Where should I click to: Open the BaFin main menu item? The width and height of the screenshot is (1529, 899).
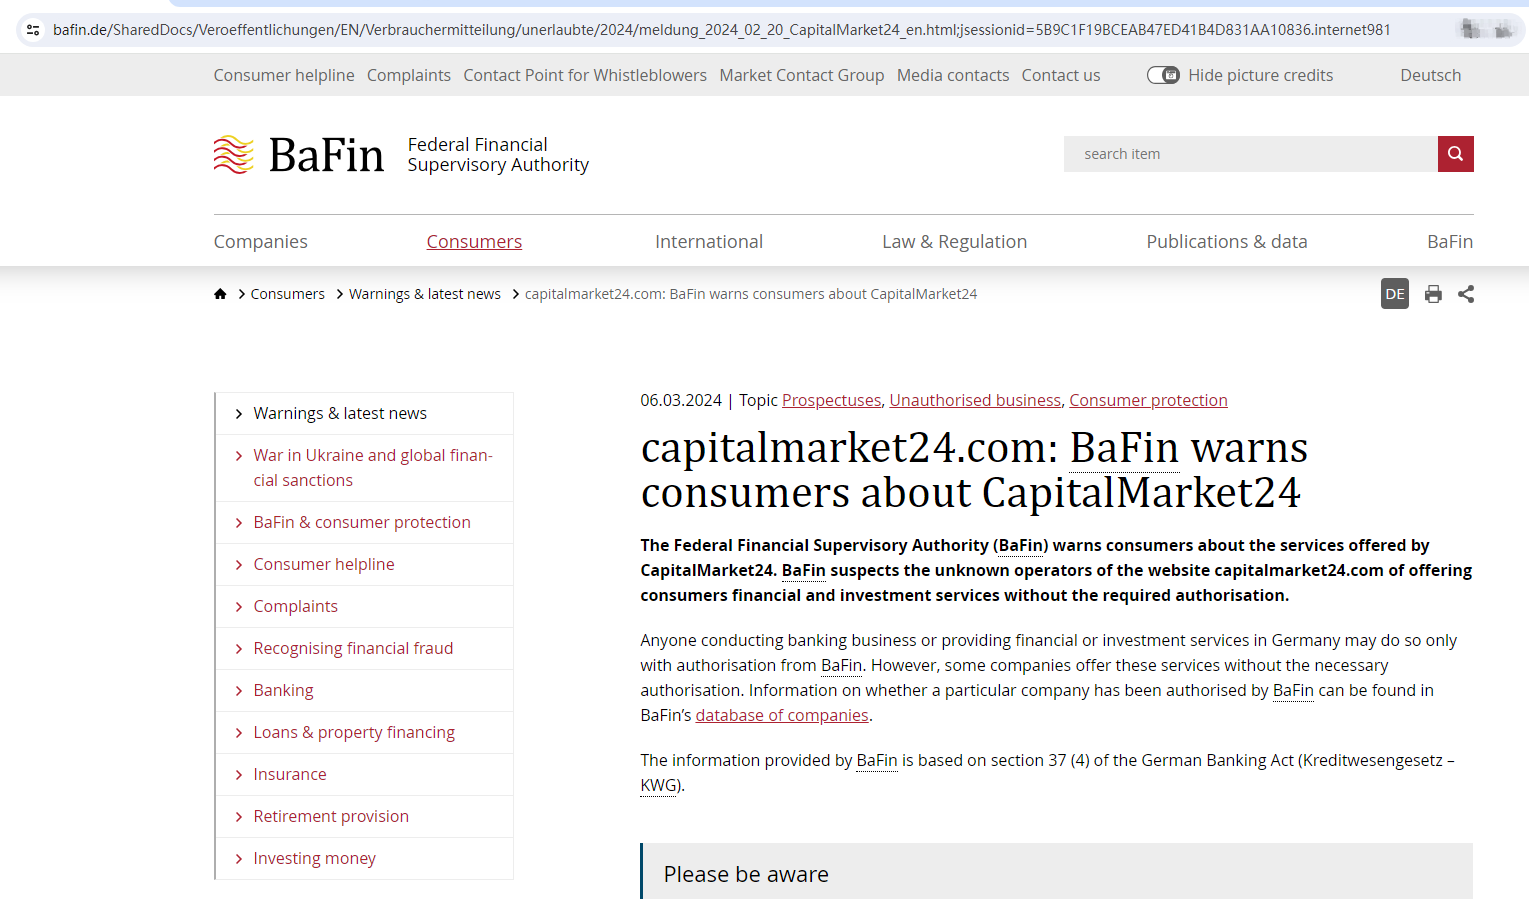pyautogui.click(x=1450, y=241)
